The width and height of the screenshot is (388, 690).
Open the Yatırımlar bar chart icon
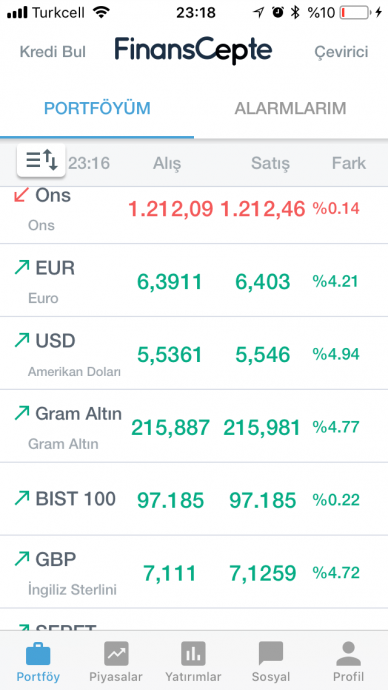coord(193,653)
